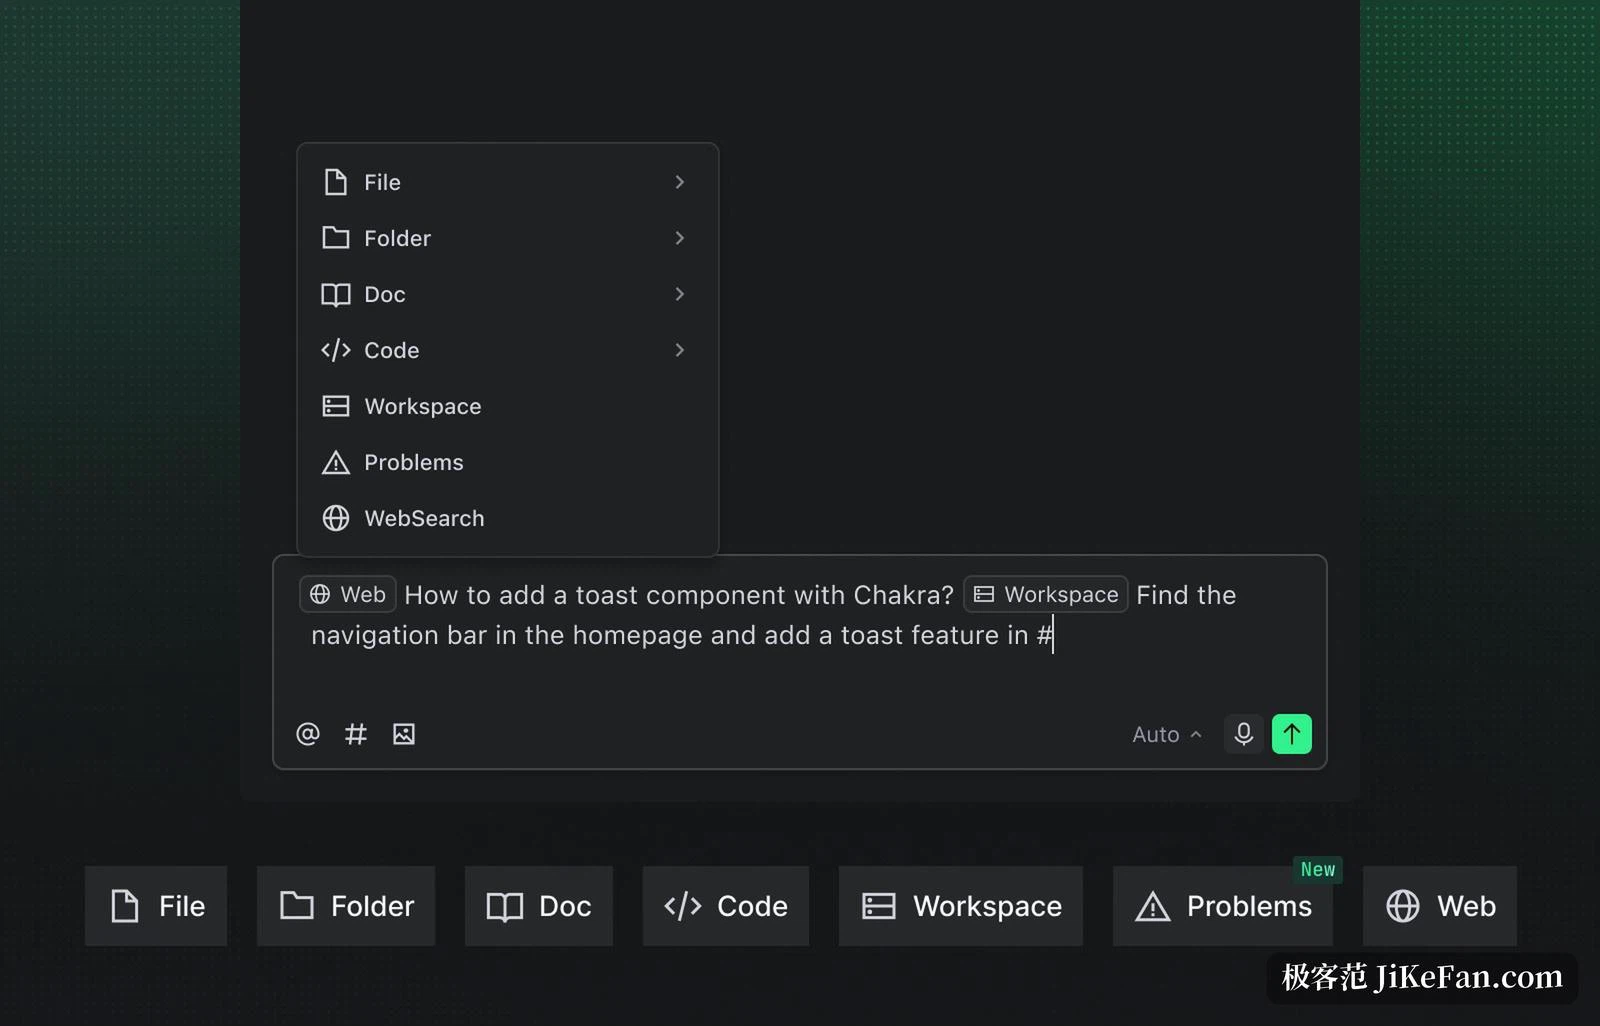Click the Folder feature button at bottom

(346, 906)
